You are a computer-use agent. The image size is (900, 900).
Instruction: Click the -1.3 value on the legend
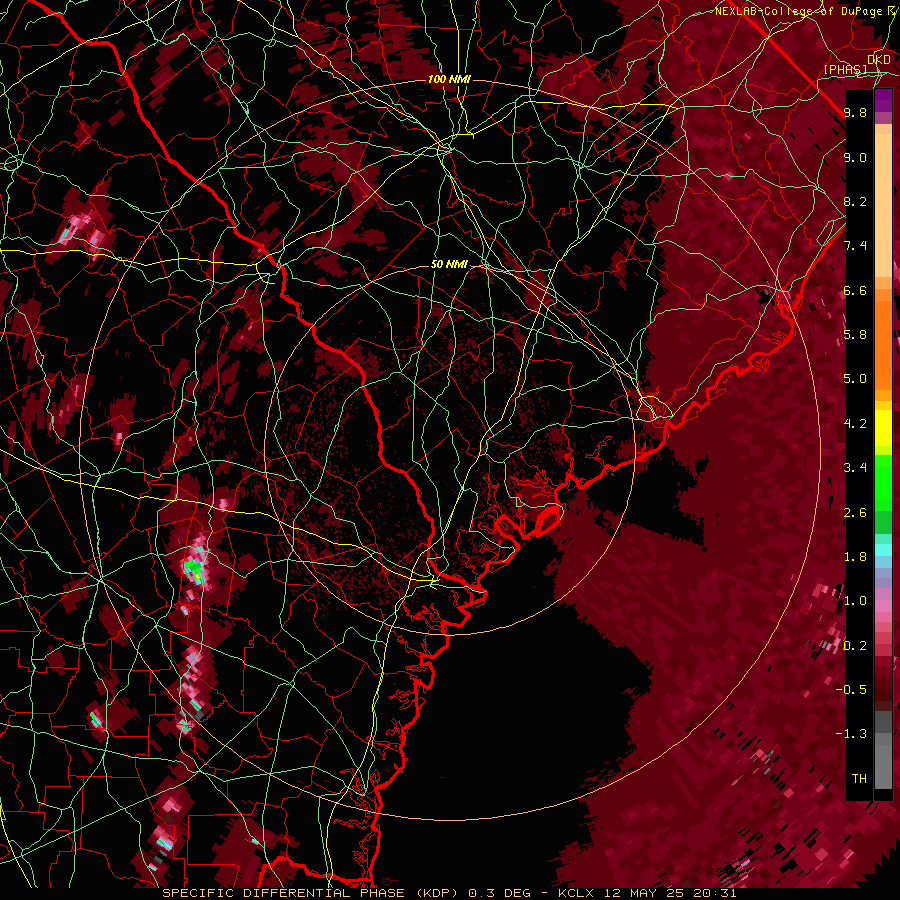coord(851,734)
